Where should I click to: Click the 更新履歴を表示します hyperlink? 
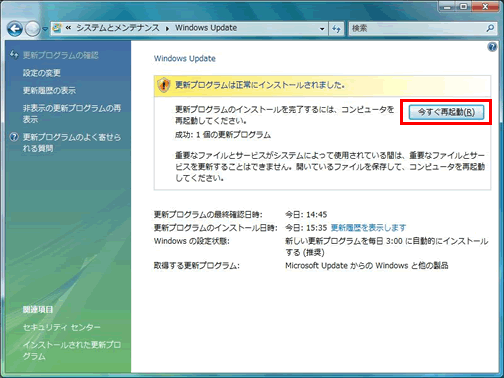point(368,228)
